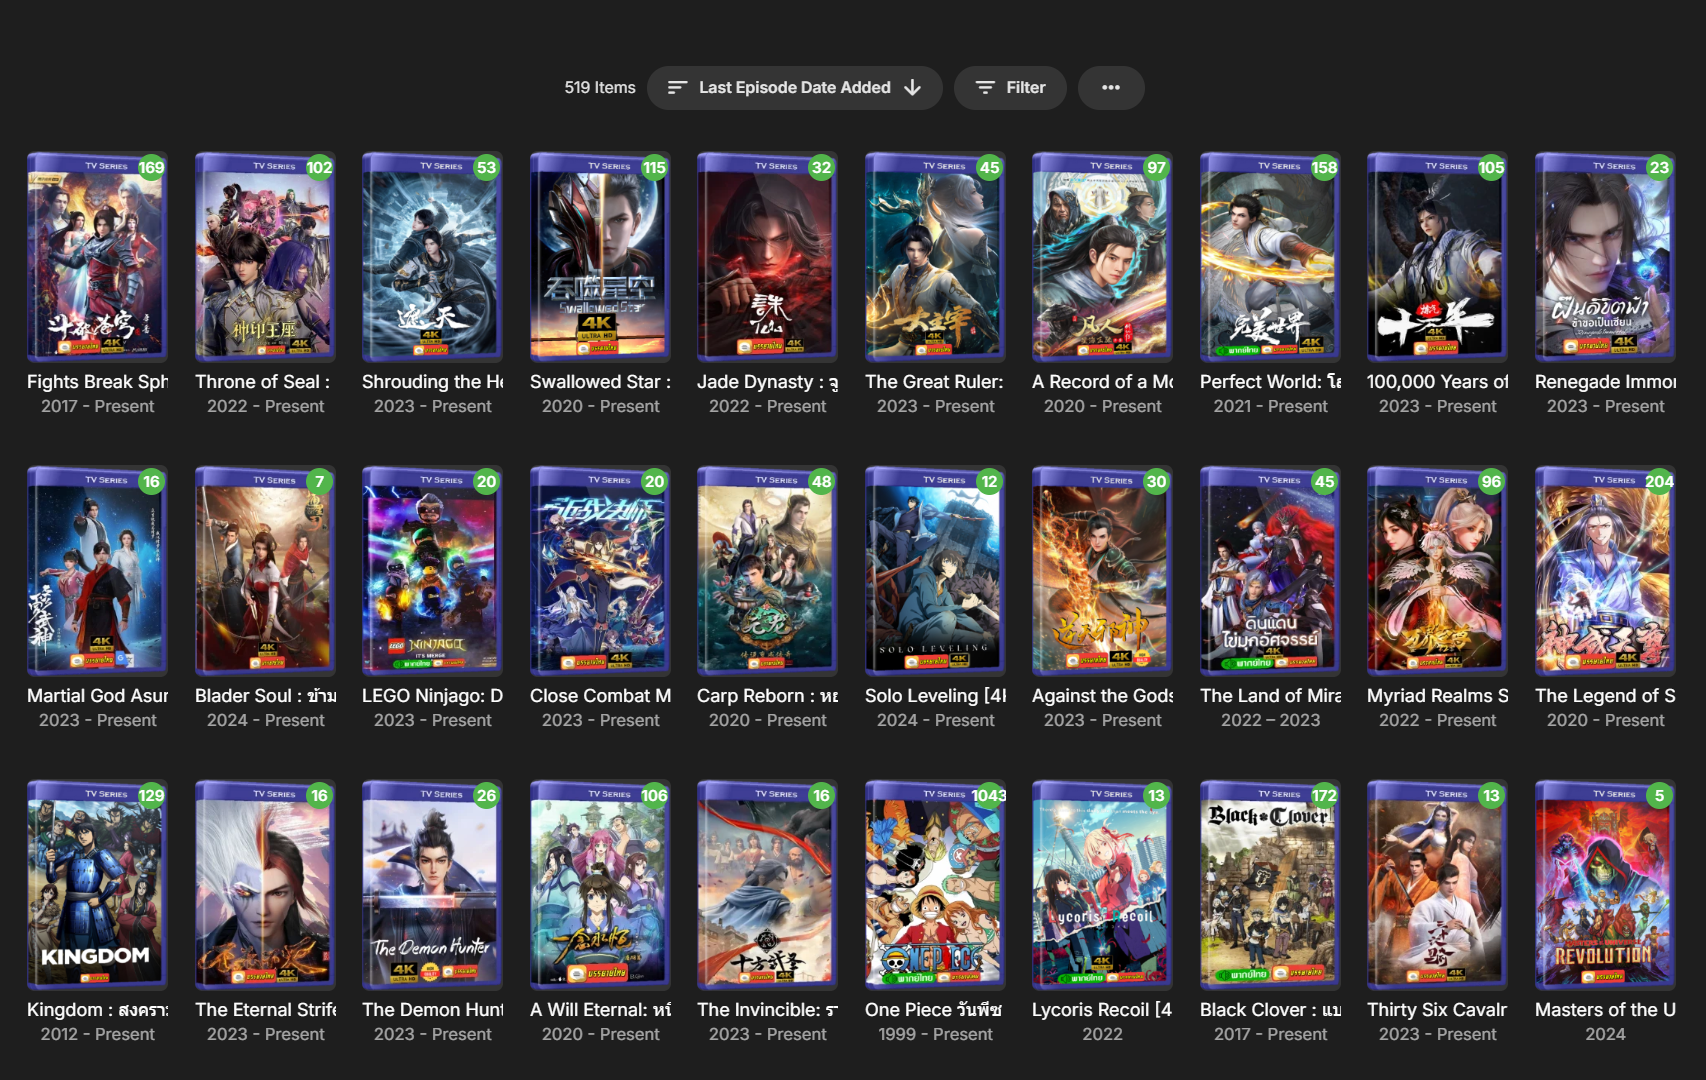
Task: Open the A Record of a Mortal poster
Action: 1102,257
